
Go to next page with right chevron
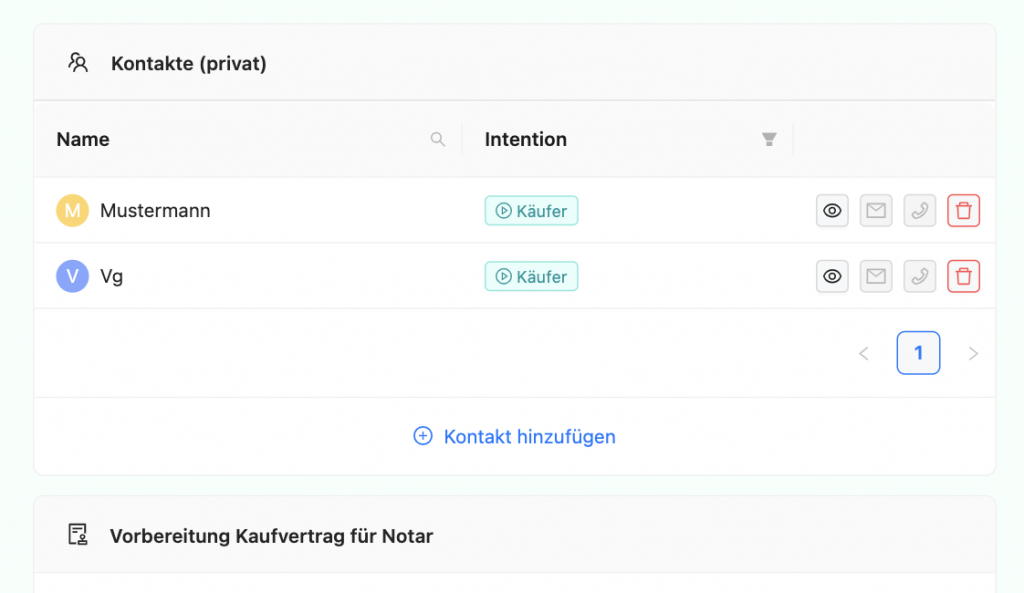[x=973, y=353]
